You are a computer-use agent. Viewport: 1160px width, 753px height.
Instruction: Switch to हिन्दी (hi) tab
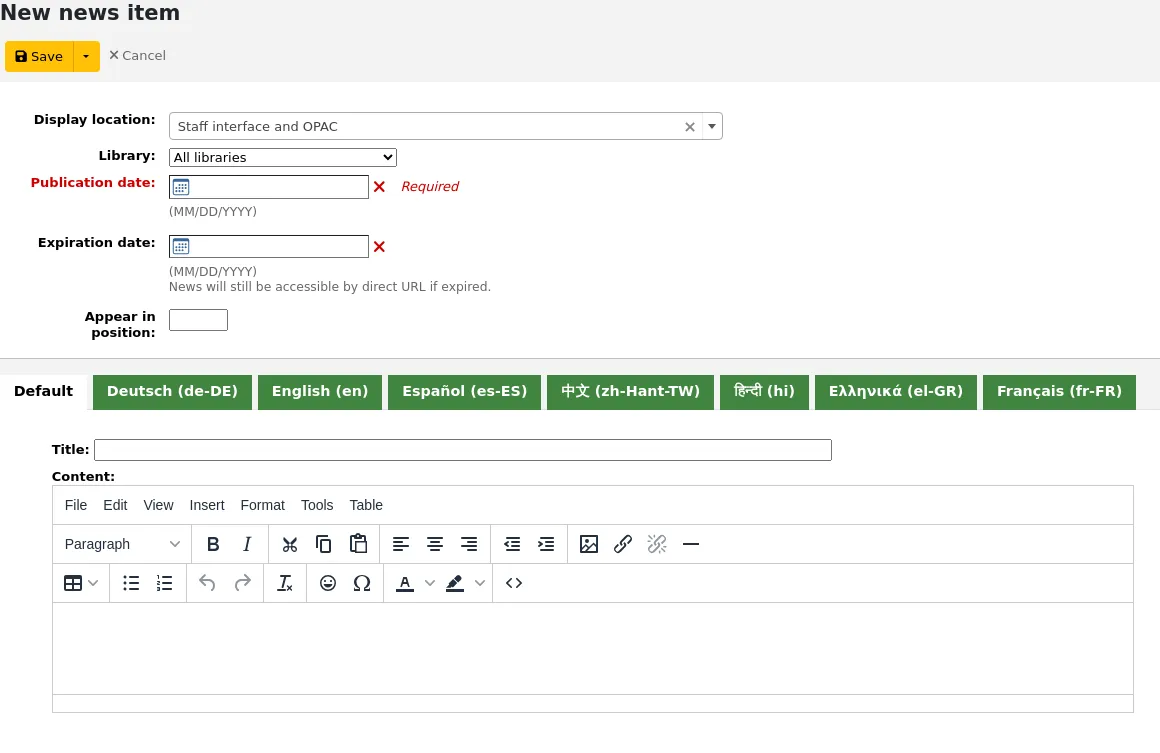[x=764, y=392]
